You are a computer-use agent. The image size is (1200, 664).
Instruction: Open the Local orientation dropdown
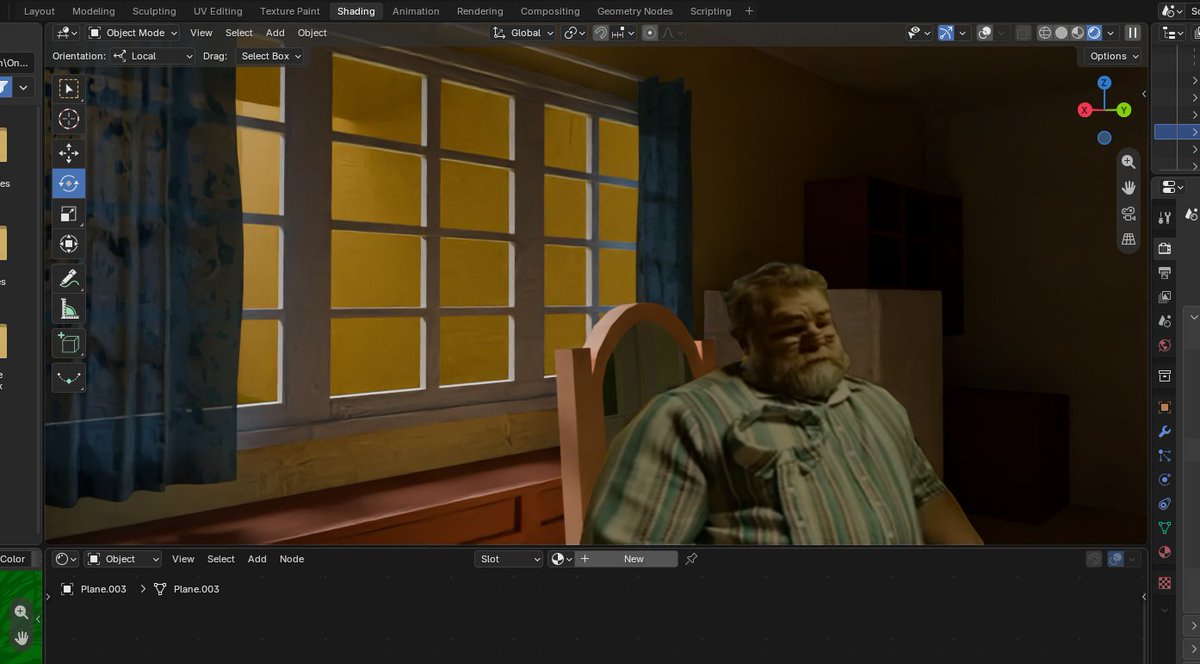click(153, 56)
